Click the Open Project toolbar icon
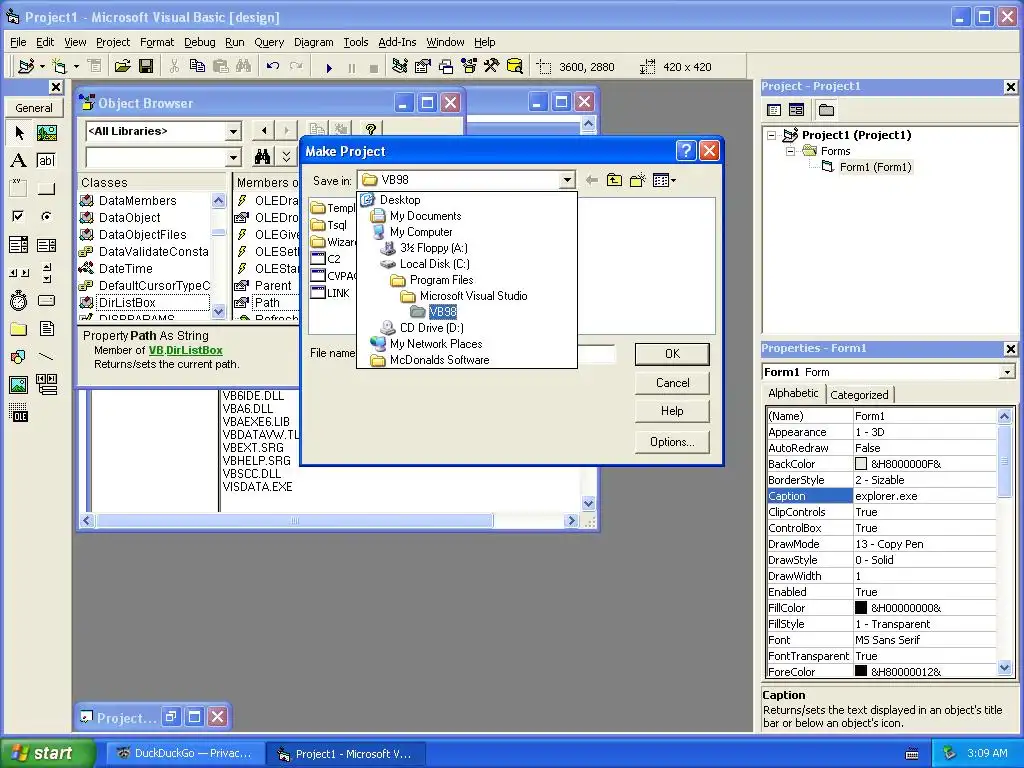The width and height of the screenshot is (1024, 768). [122, 66]
